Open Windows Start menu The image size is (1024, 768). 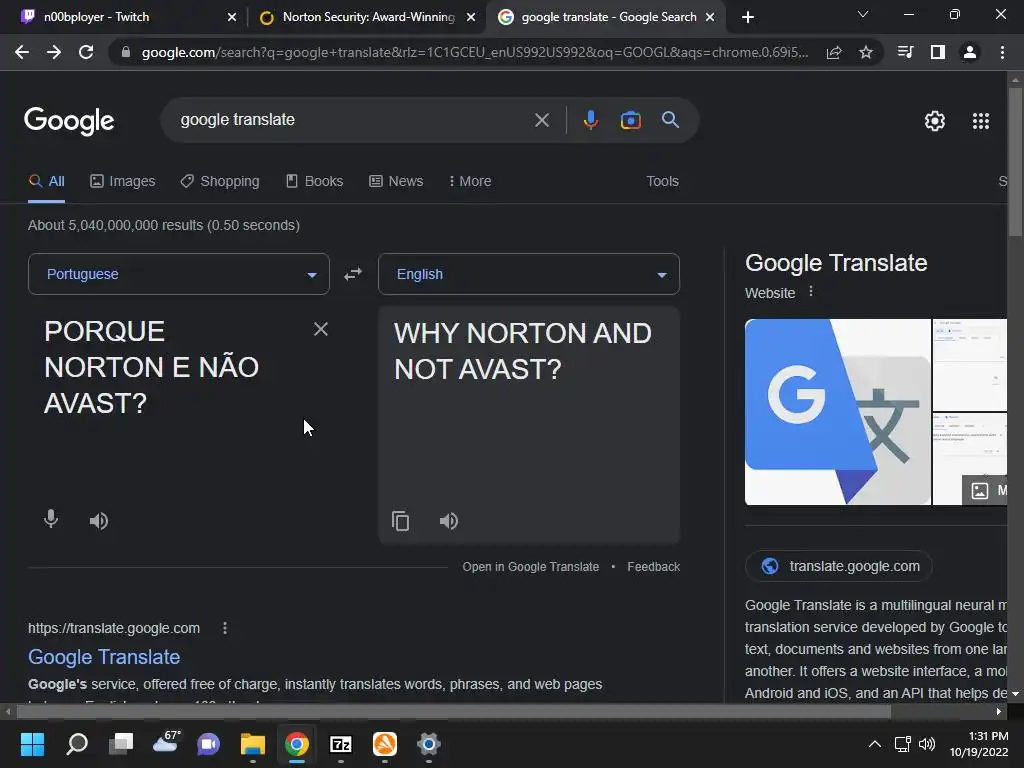click(x=32, y=744)
